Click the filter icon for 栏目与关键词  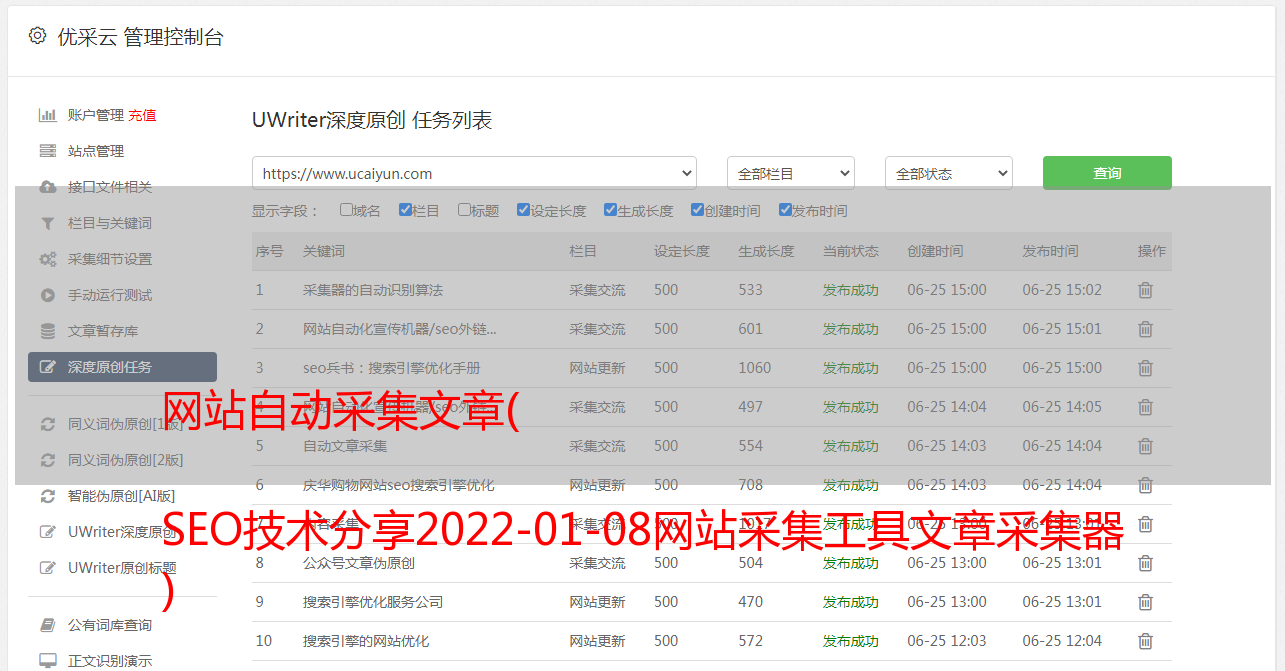[47, 223]
